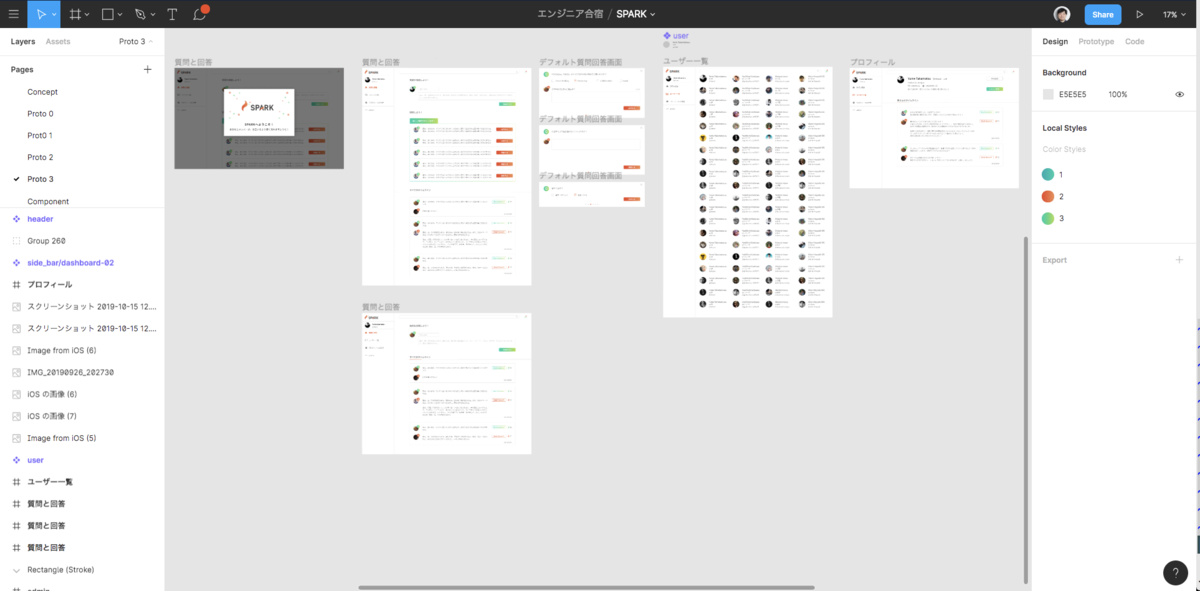Click the blue Share button
Viewport: 1200px width, 591px height.
point(1103,15)
